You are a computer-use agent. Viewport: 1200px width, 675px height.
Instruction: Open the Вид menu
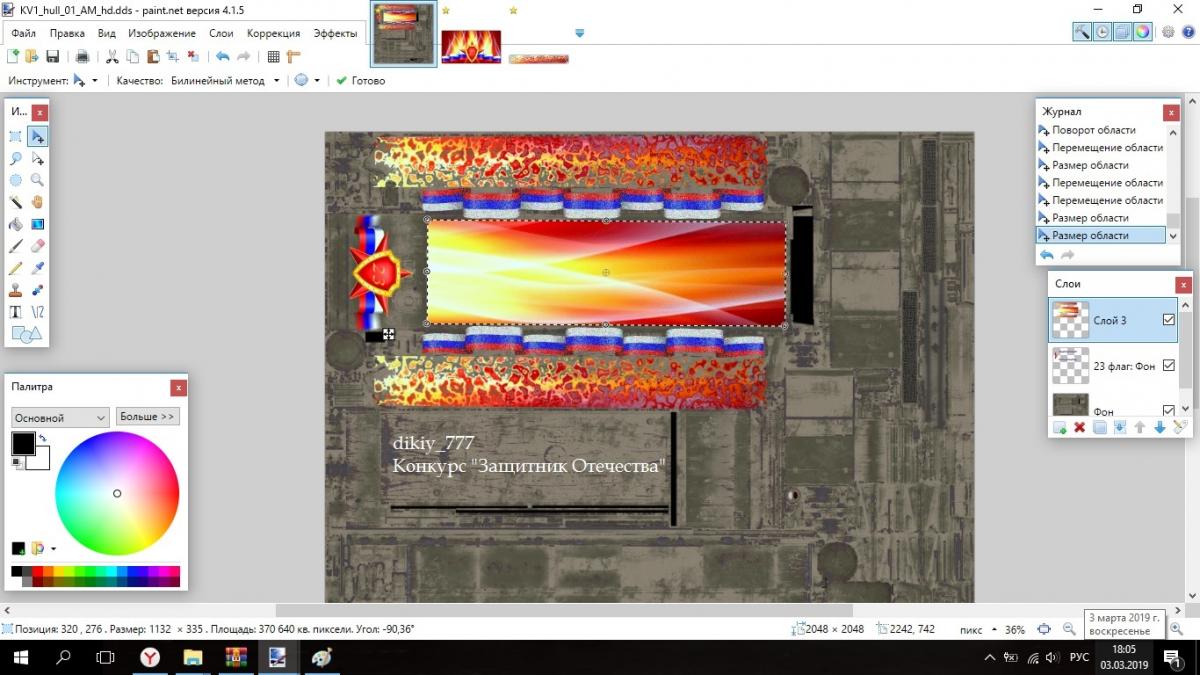point(107,33)
